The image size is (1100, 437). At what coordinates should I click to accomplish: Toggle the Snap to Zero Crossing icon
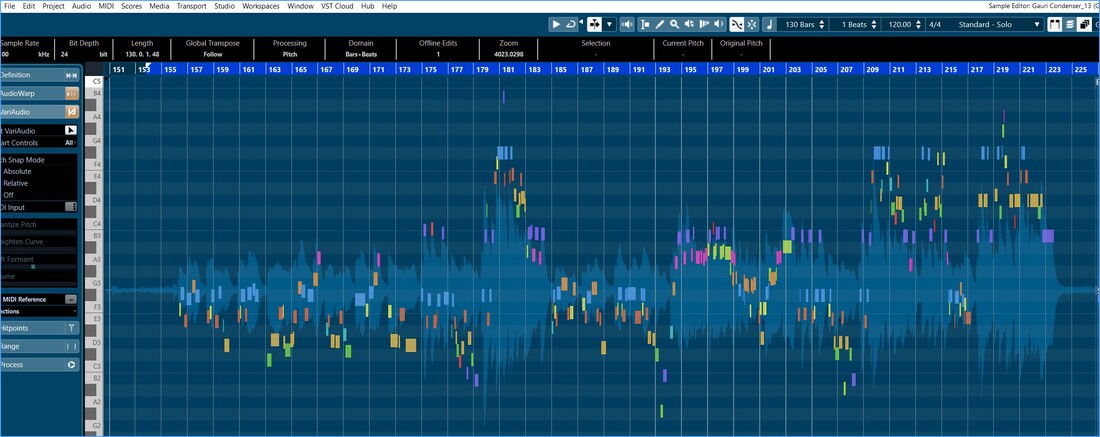click(737, 24)
